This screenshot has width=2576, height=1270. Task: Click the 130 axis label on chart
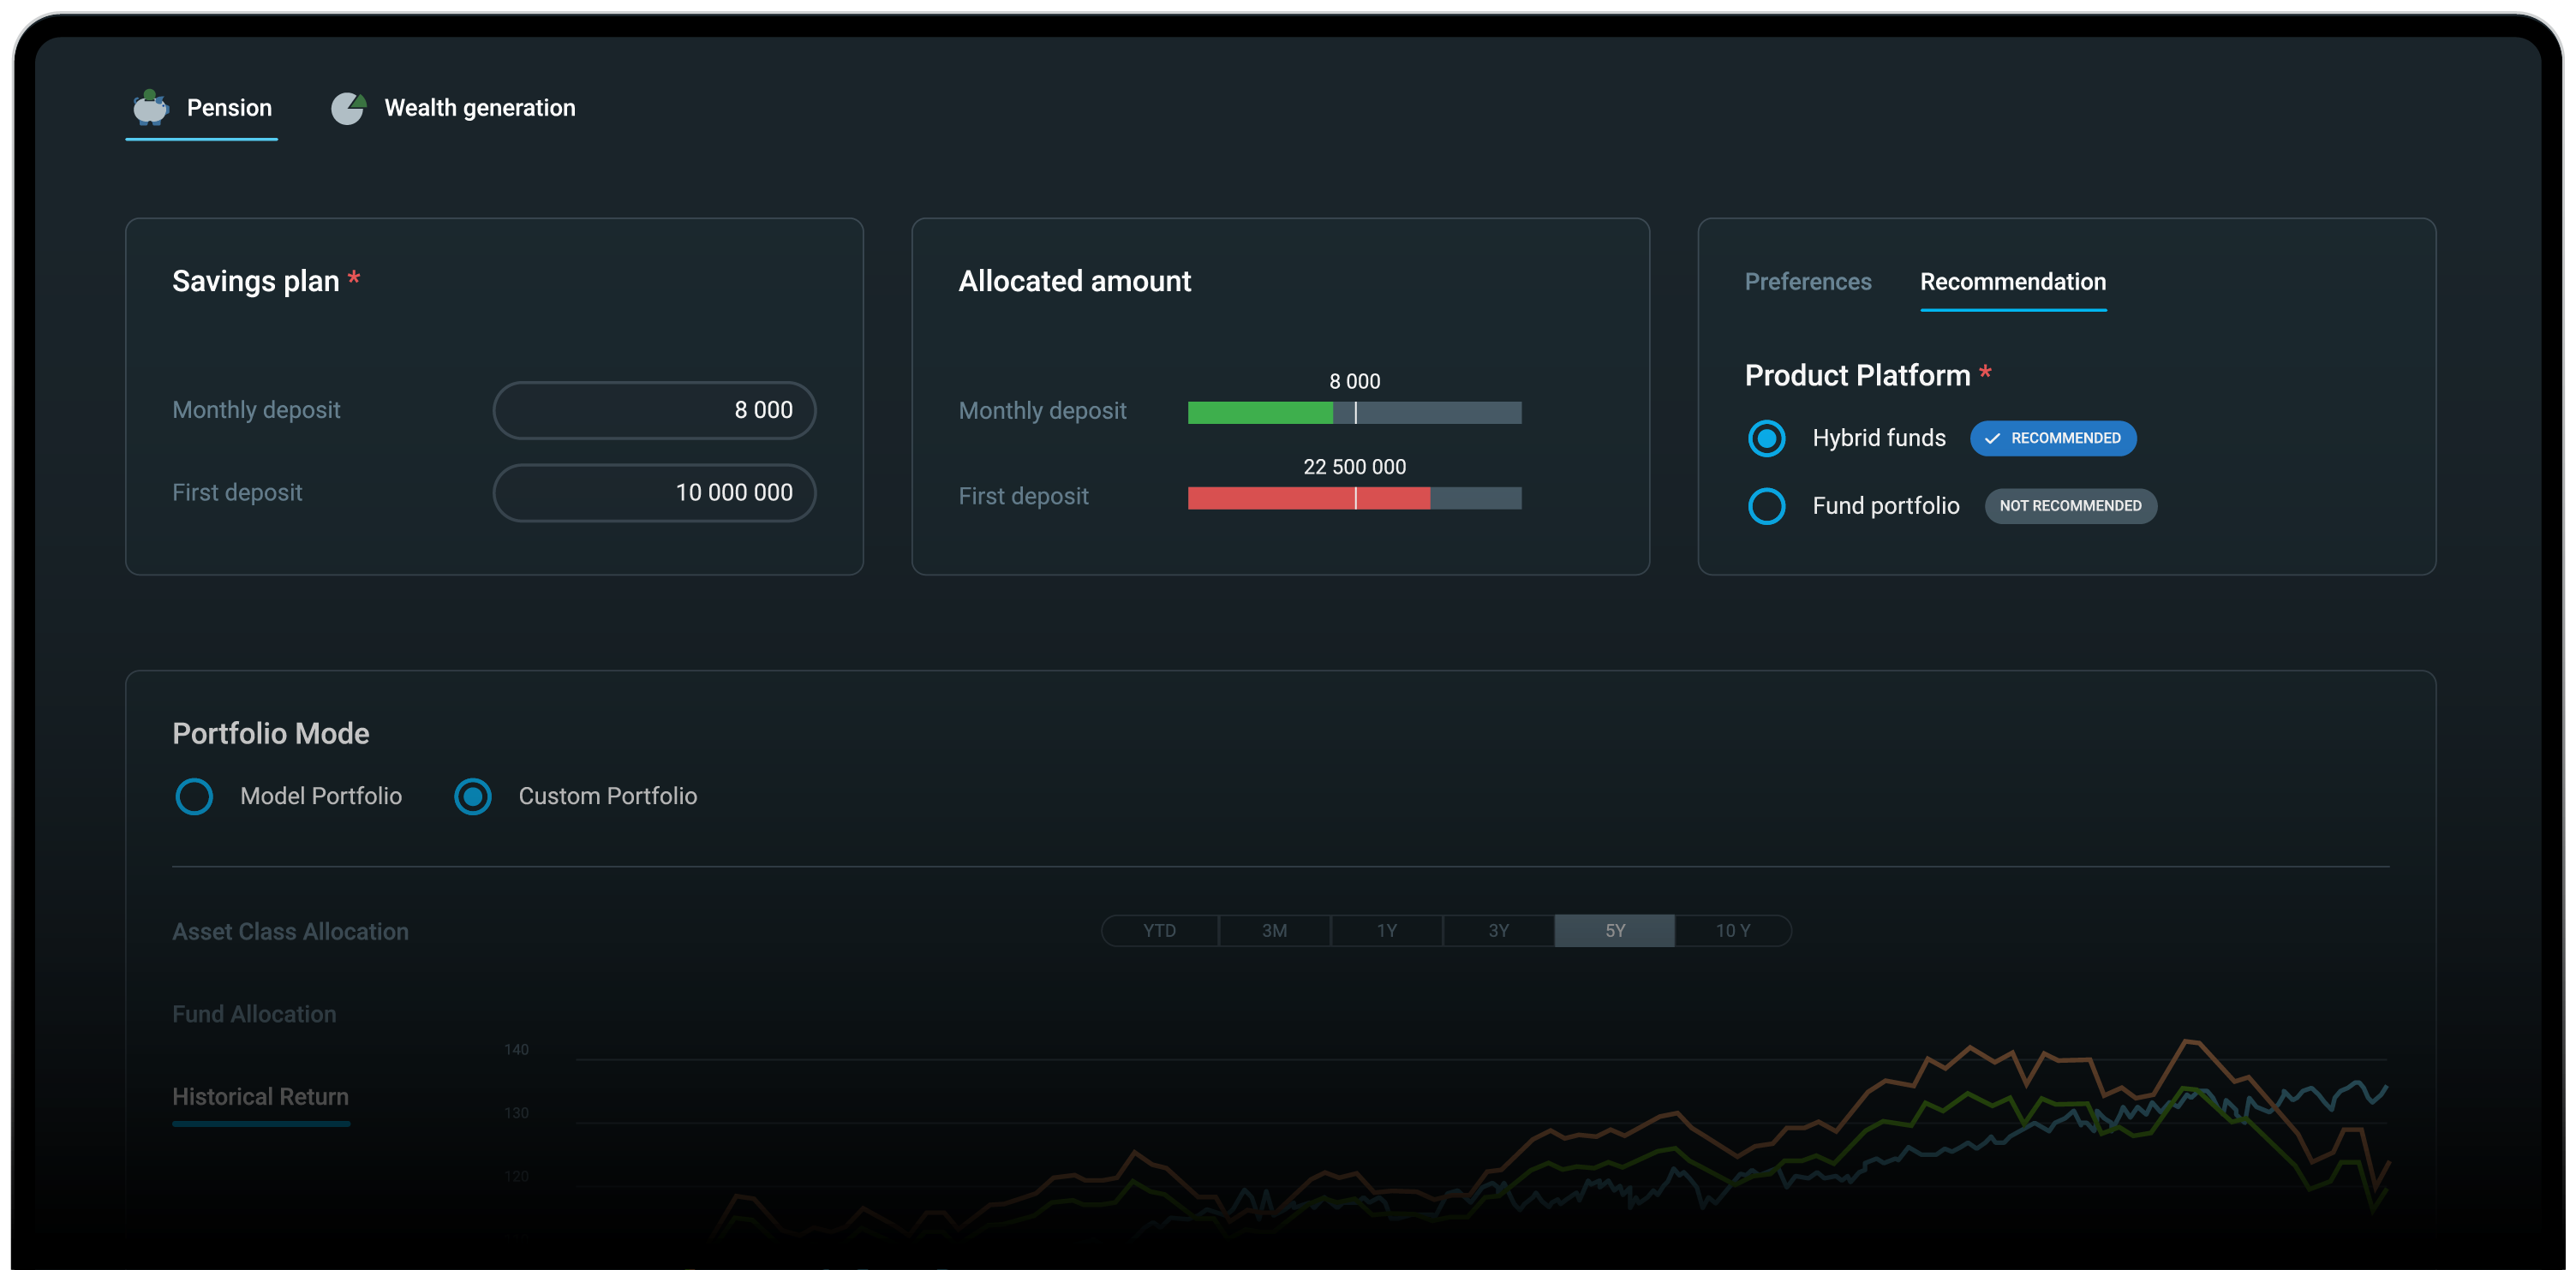click(516, 1112)
